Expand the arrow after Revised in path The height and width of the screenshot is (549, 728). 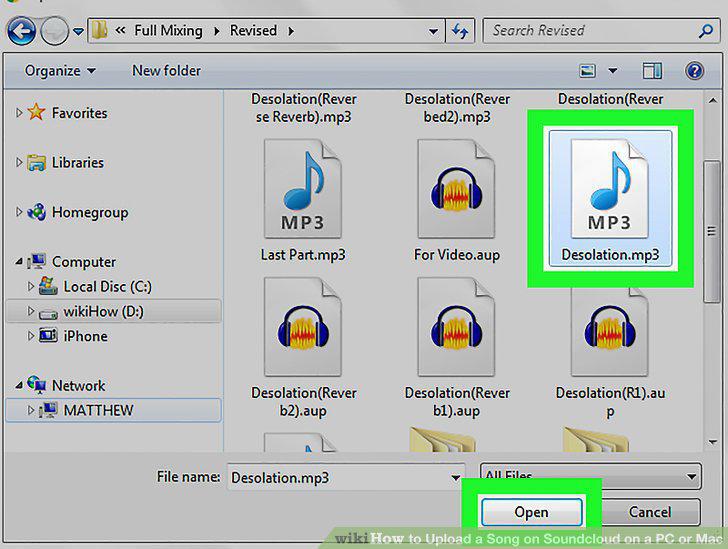[291, 31]
